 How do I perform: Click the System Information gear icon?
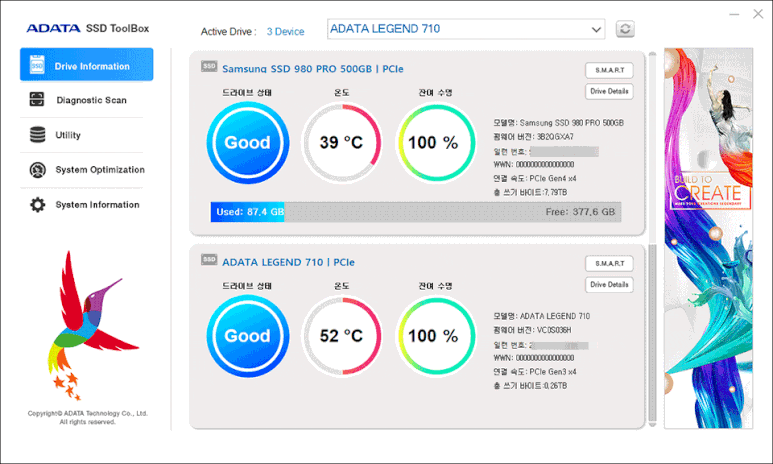point(37,205)
